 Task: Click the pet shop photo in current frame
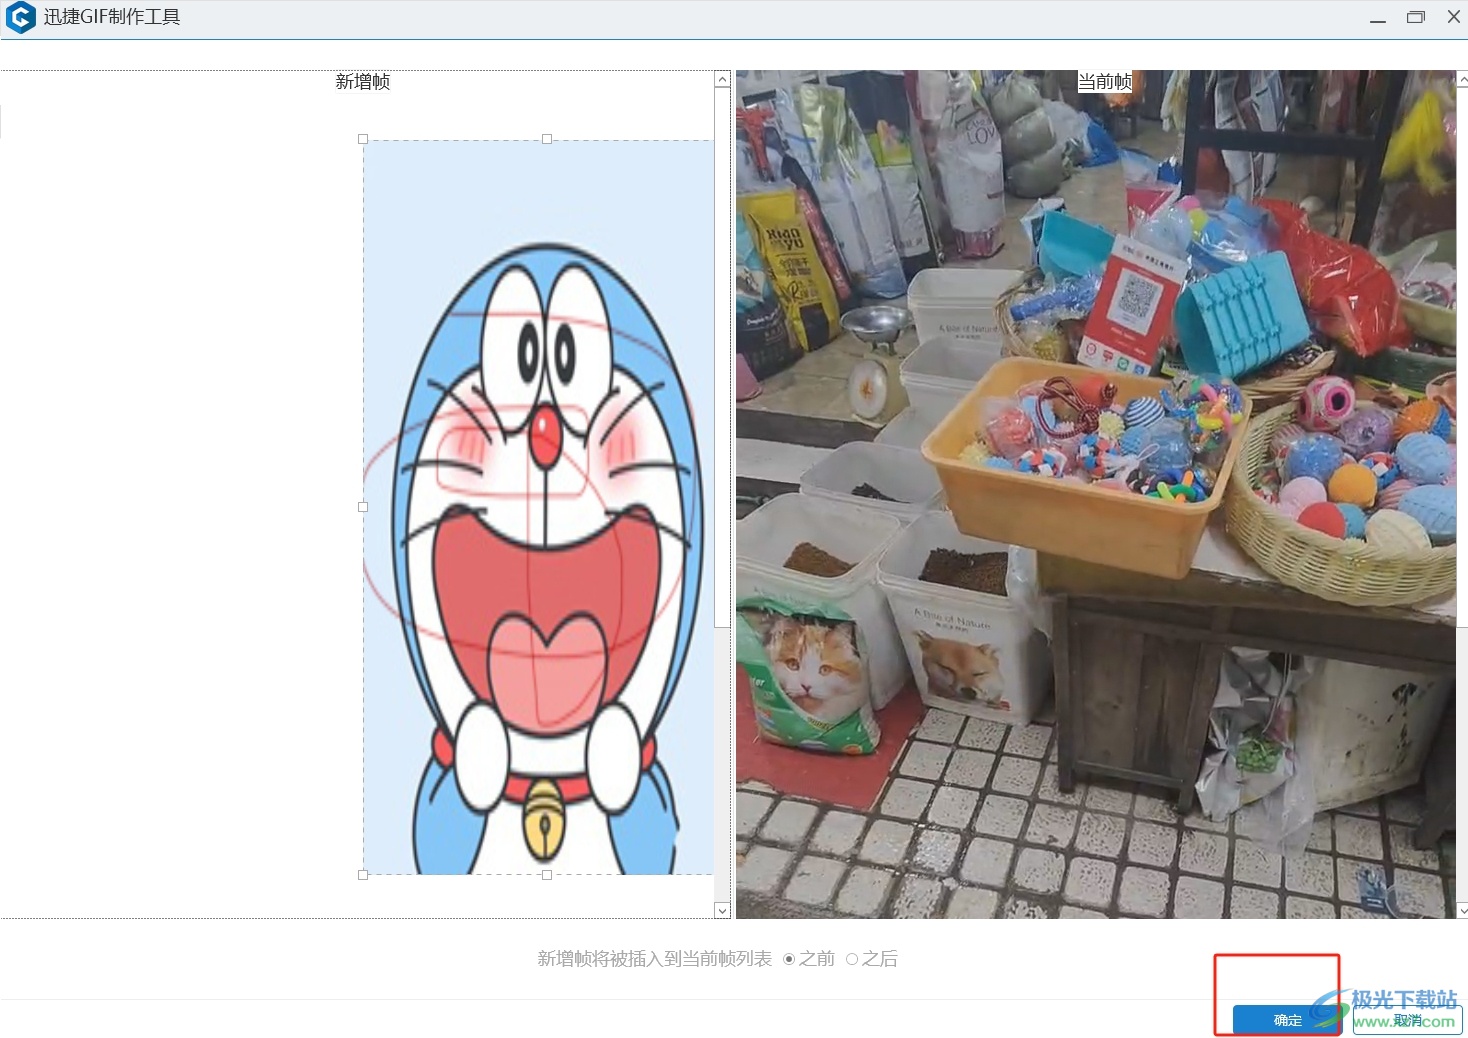coord(1096,494)
